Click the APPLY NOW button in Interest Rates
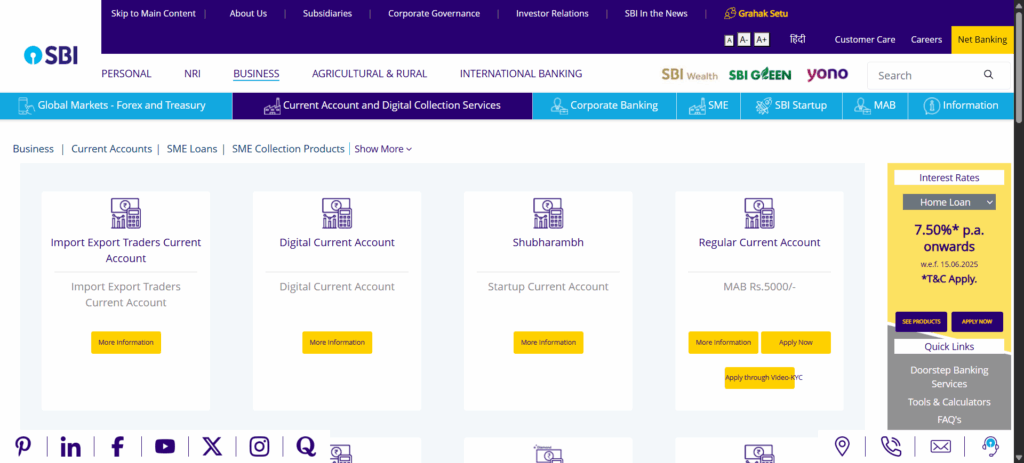This screenshot has height=463, width=1024. tap(977, 321)
